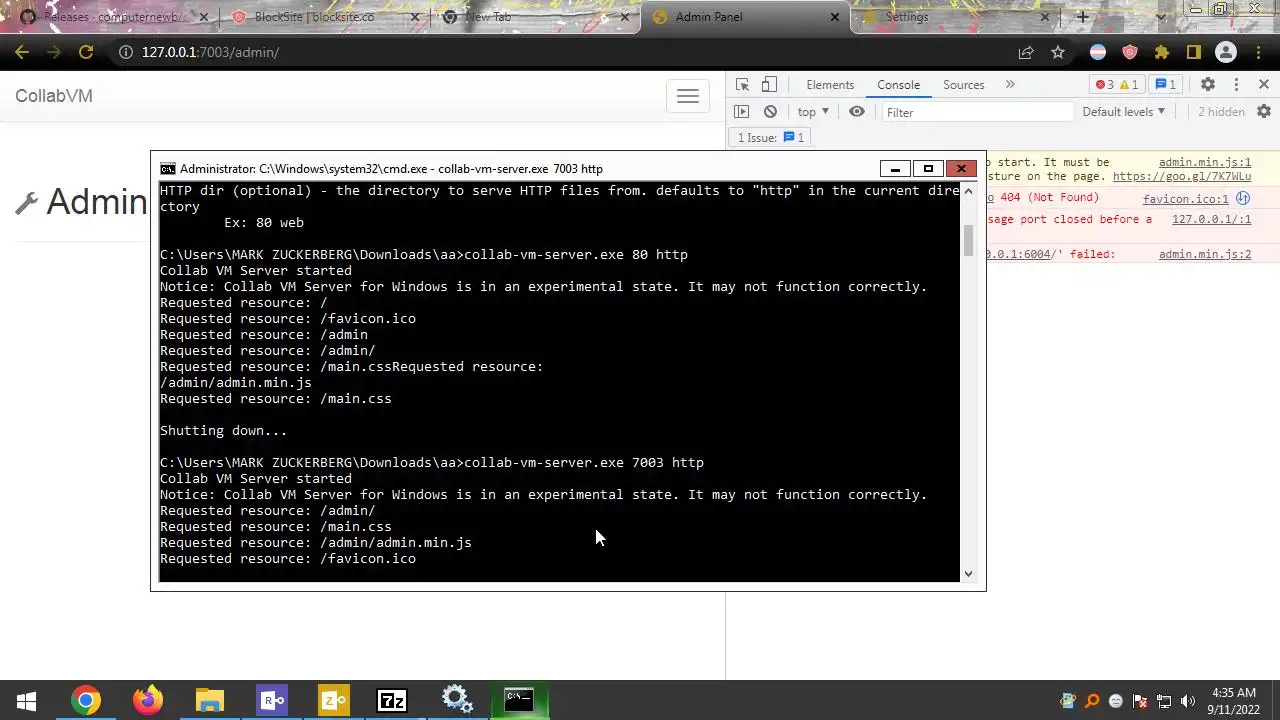Screen dimensions: 1280x720
Task: Click the browser forward arrow
Action: (54, 52)
